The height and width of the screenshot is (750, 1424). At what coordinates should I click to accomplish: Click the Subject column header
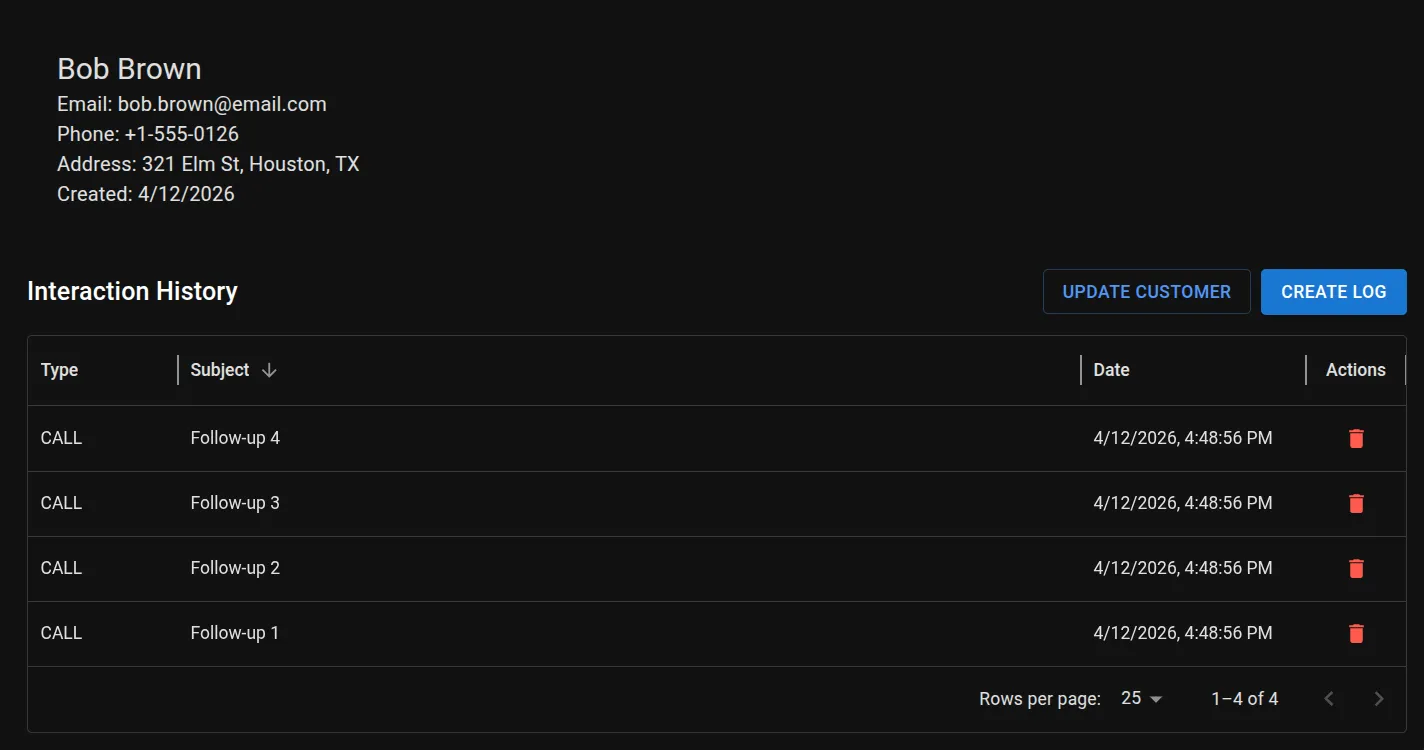click(x=220, y=370)
